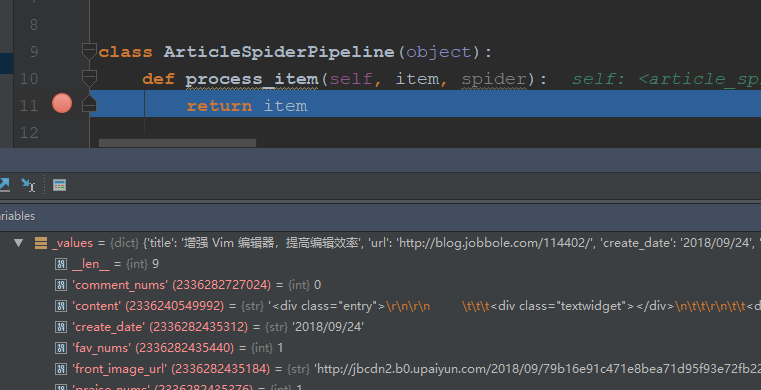Click the 'object' base class text
761x390 pixels.
(438, 52)
